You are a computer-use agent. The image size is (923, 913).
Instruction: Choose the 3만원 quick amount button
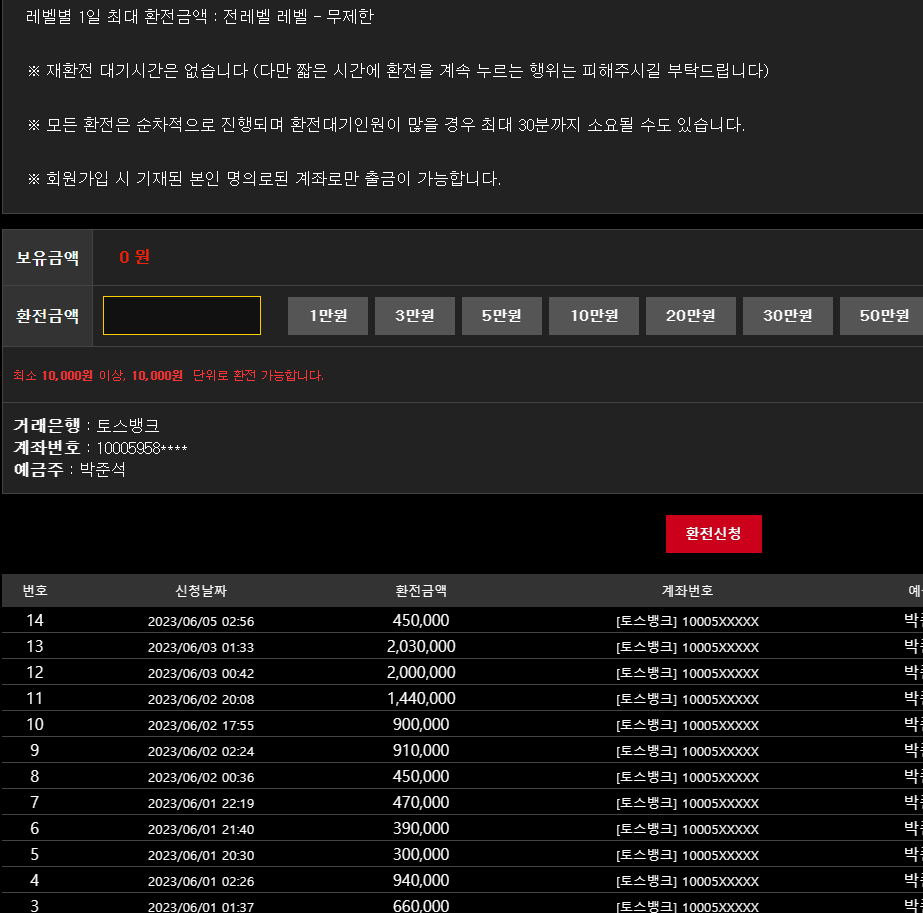pyautogui.click(x=415, y=316)
